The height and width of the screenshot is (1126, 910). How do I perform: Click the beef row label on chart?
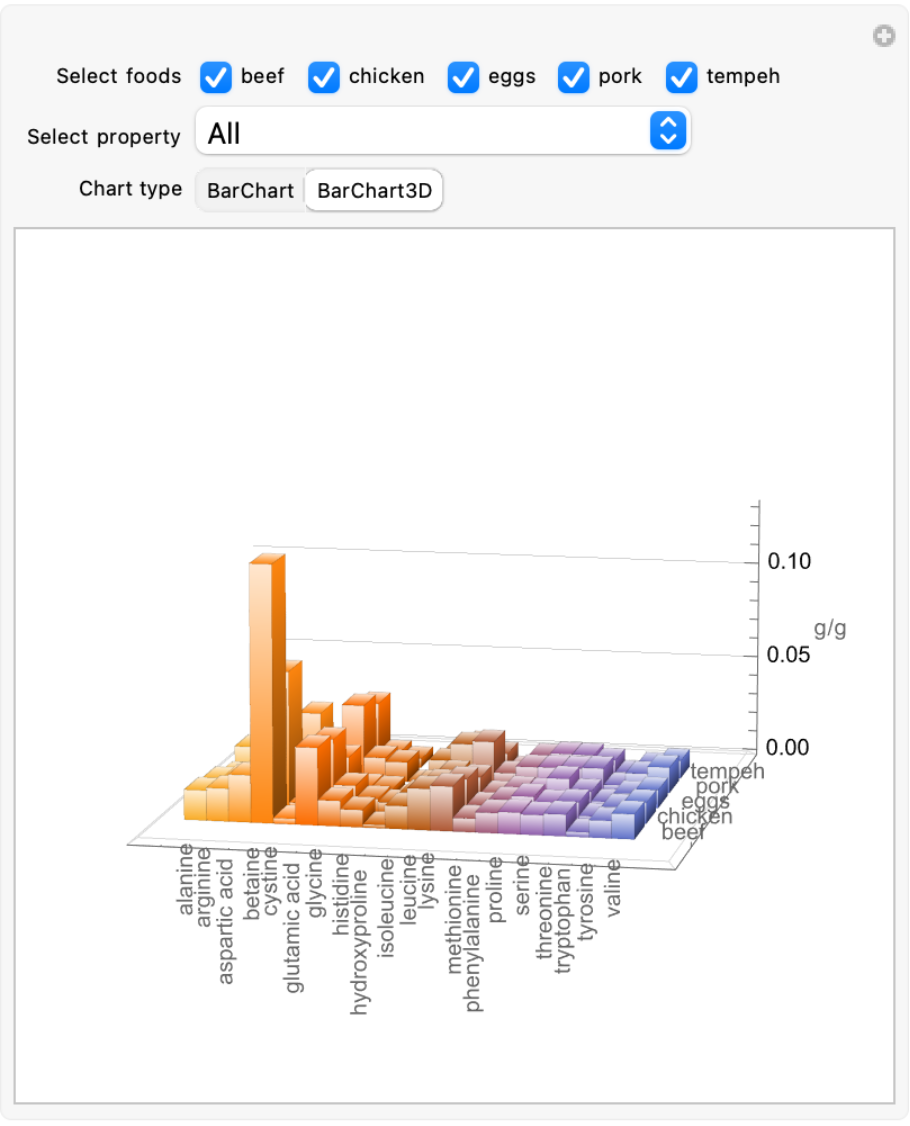(x=682, y=832)
